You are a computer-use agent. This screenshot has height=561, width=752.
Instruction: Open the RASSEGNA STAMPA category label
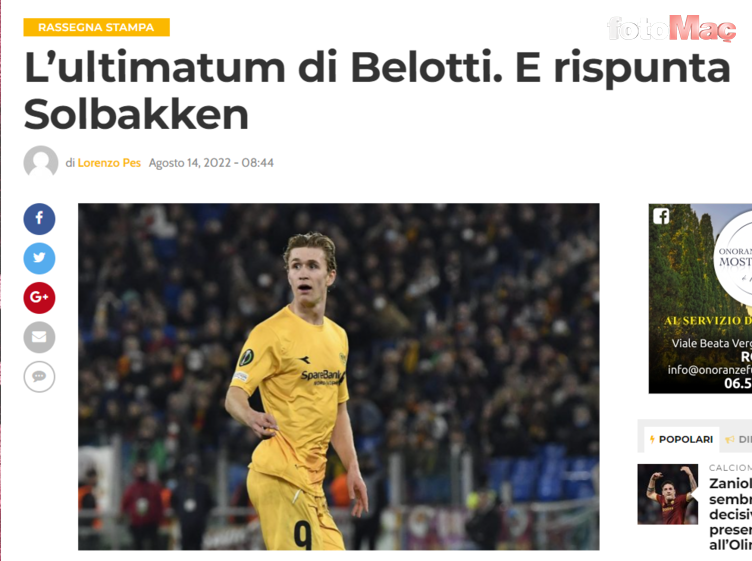(x=96, y=27)
